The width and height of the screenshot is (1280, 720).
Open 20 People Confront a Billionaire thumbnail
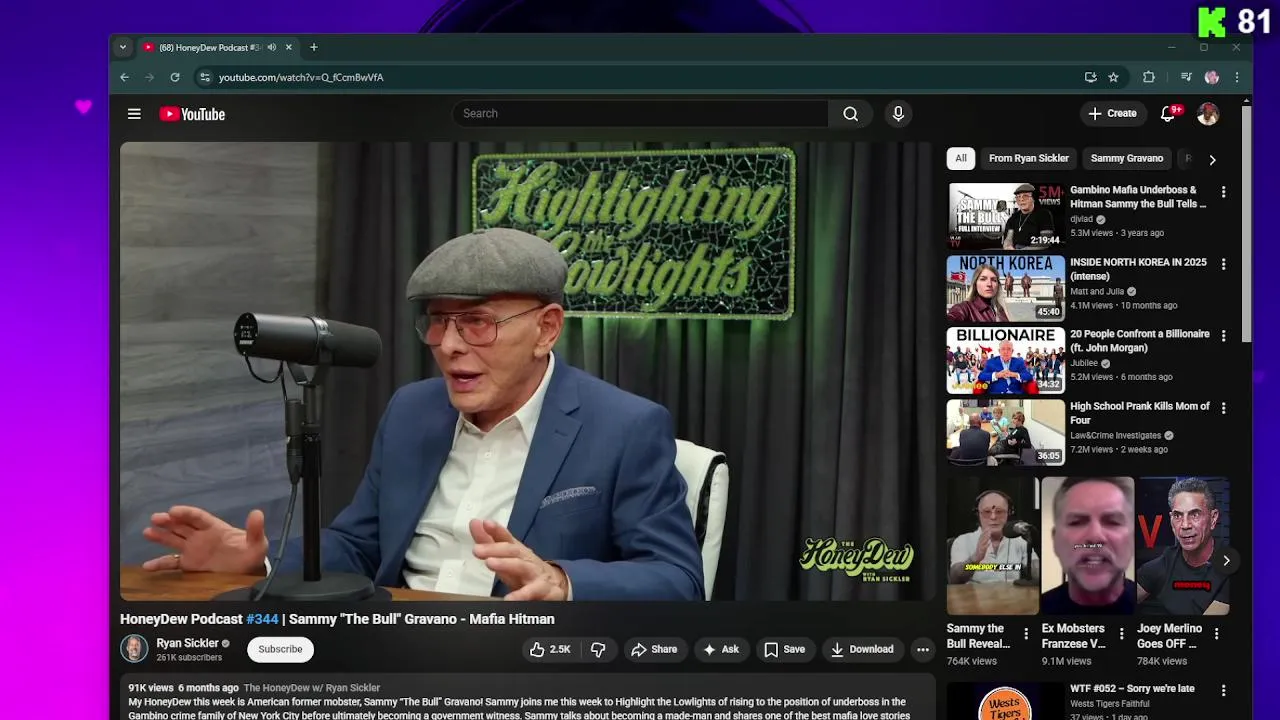click(1006, 359)
